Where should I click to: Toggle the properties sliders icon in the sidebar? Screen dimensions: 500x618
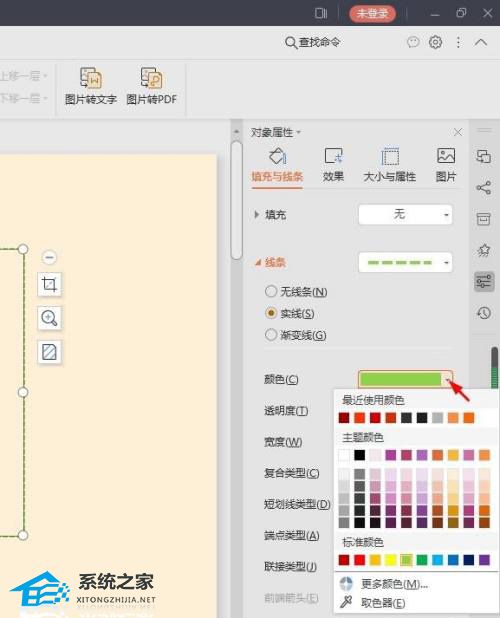(x=484, y=281)
